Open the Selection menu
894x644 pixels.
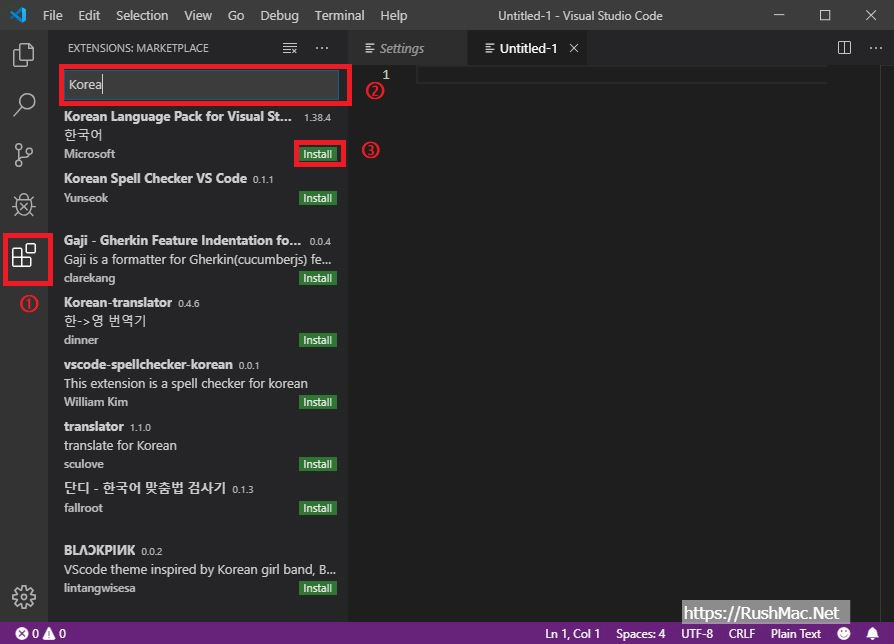coord(142,15)
